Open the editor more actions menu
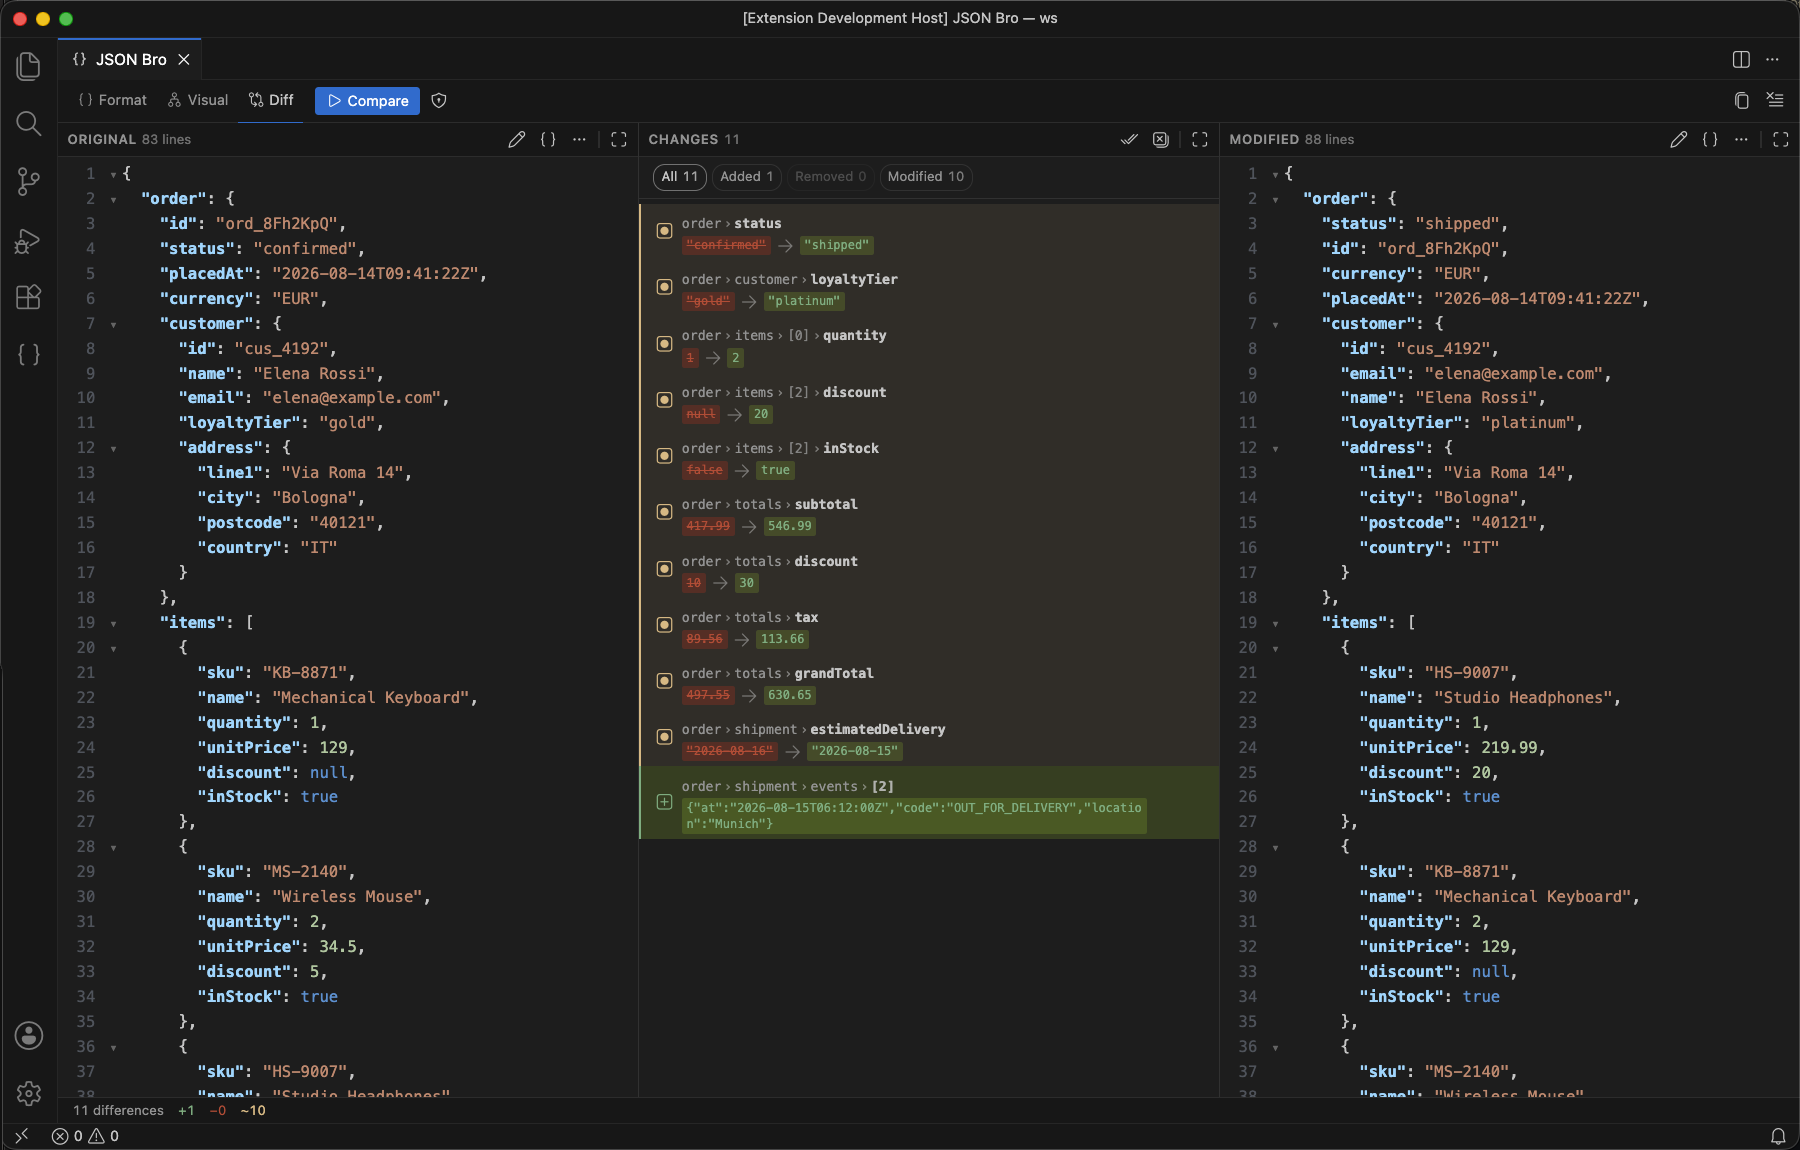 click(1773, 60)
